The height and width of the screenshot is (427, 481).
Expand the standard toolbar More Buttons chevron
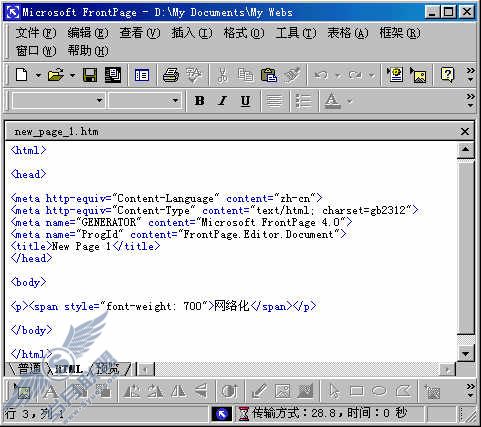tap(470, 74)
